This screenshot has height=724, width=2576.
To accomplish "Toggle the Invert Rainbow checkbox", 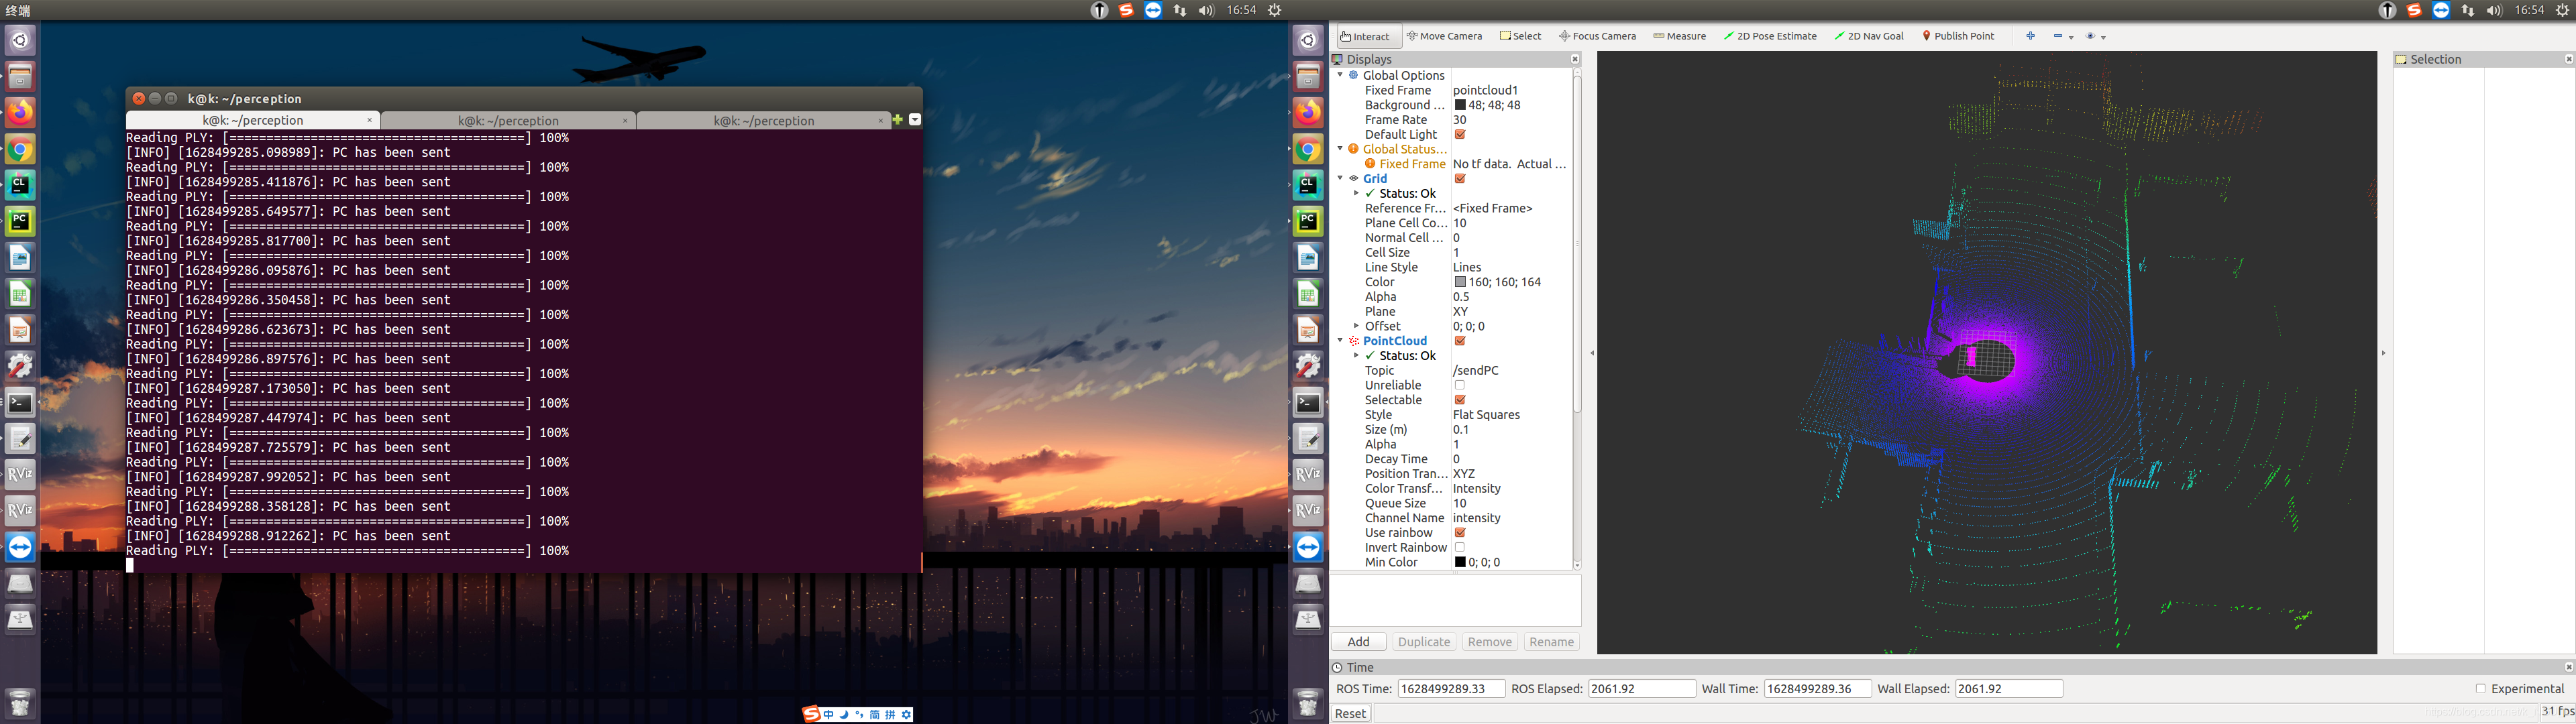I will [1460, 547].
